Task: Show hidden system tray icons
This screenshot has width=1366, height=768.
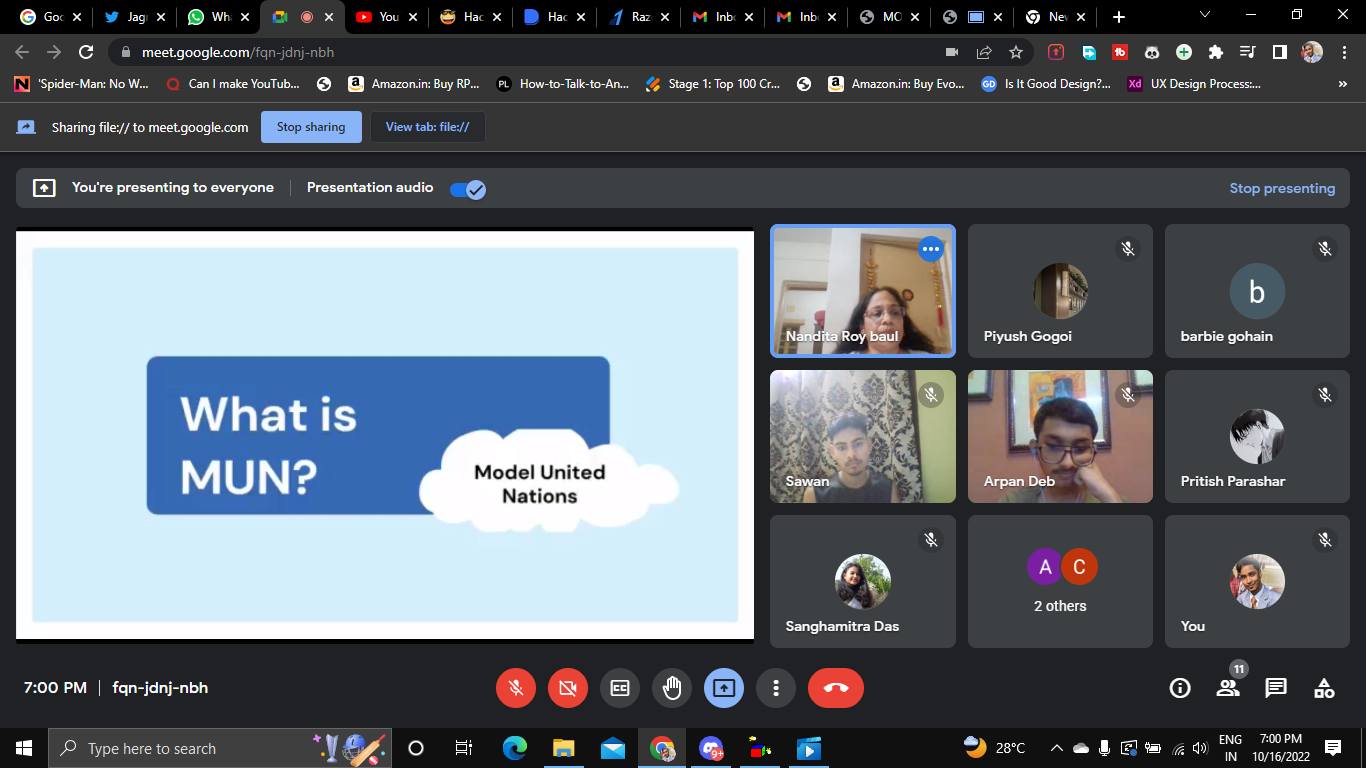Action: pos(1056,748)
